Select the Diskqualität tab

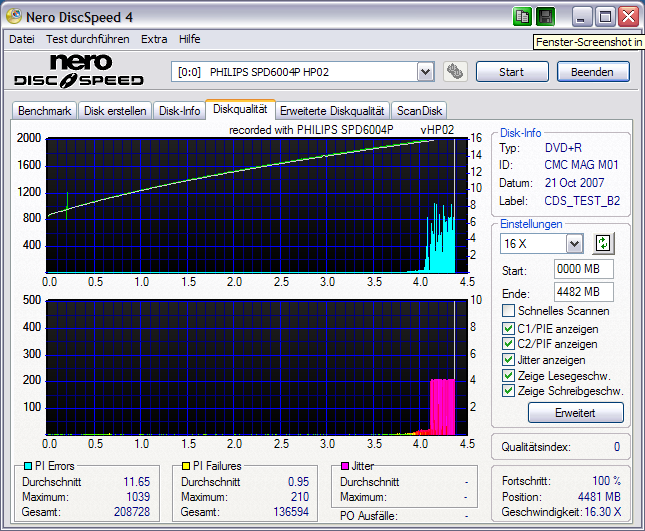point(240,109)
